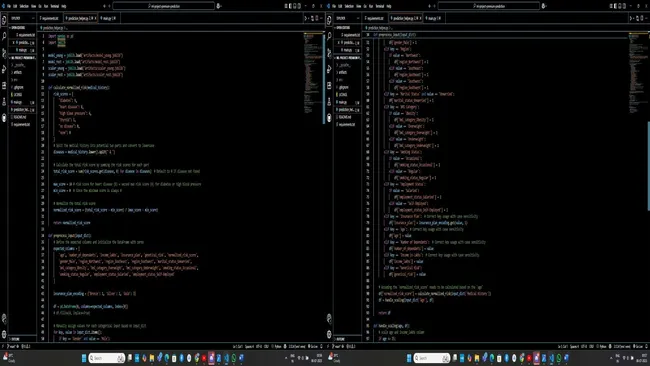Run Python file in left window editor
Viewport: 650px width, 366px height.
306,18
